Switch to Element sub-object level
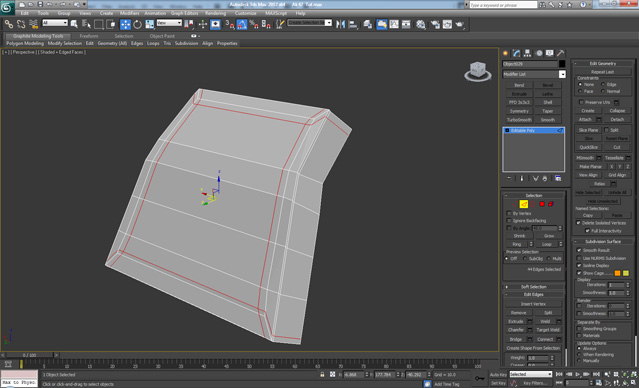Viewport: 639px width, 388px height. tap(551, 204)
